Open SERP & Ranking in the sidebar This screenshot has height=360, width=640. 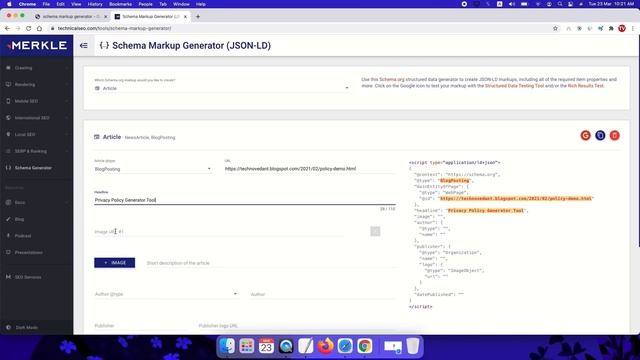pyautogui.click(x=37, y=151)
